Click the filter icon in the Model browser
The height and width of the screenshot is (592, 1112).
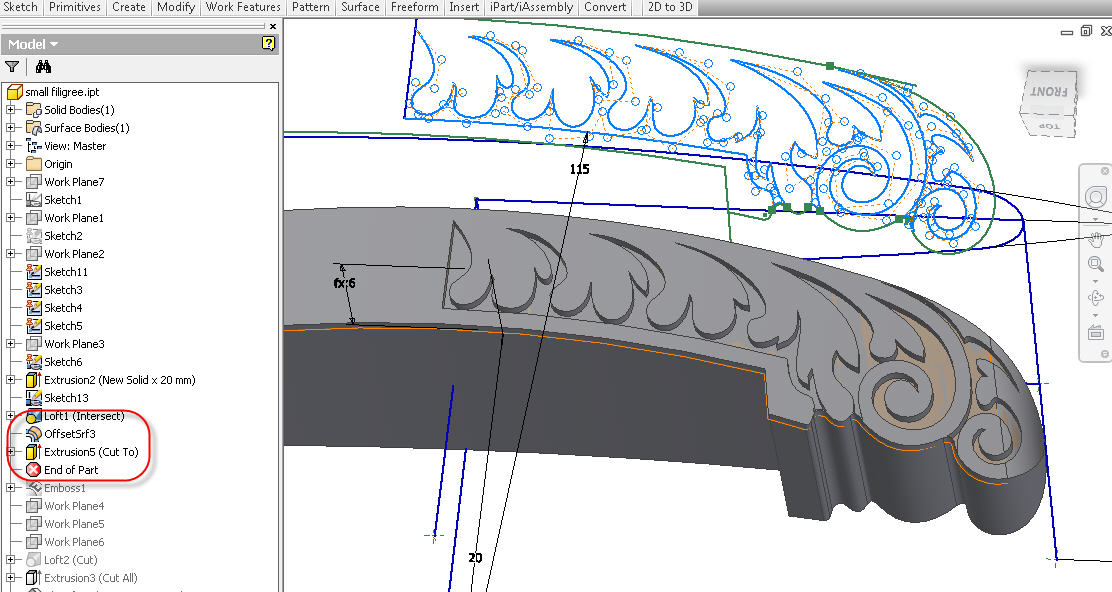[x=12, y=65]
